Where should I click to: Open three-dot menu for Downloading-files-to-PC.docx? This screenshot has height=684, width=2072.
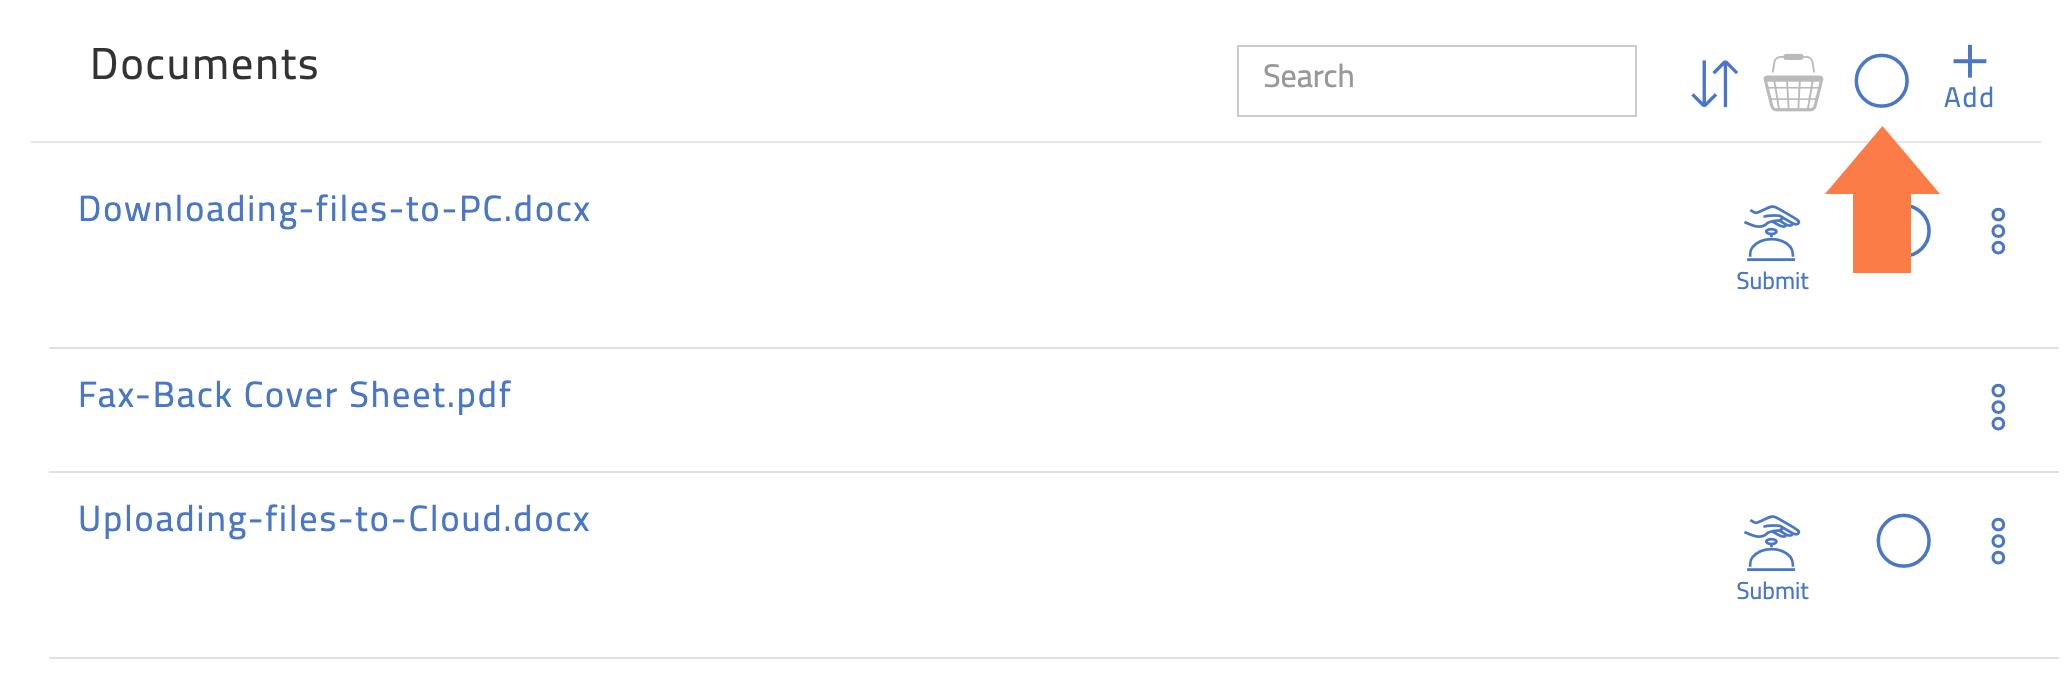pos(1998,231)
